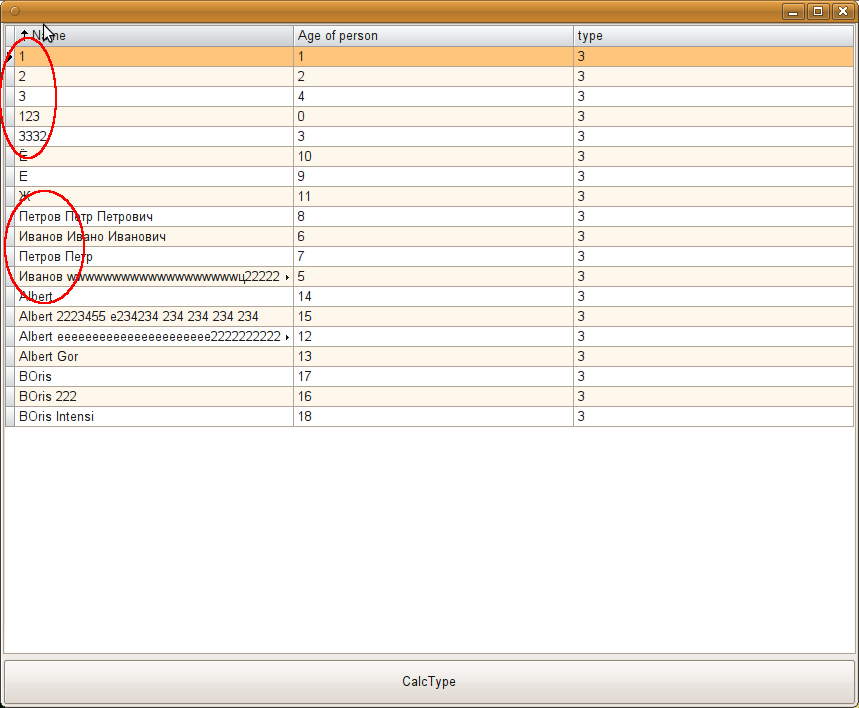Click the Age of person column header
The image size is (859, 708).
[x=433, y=36]
